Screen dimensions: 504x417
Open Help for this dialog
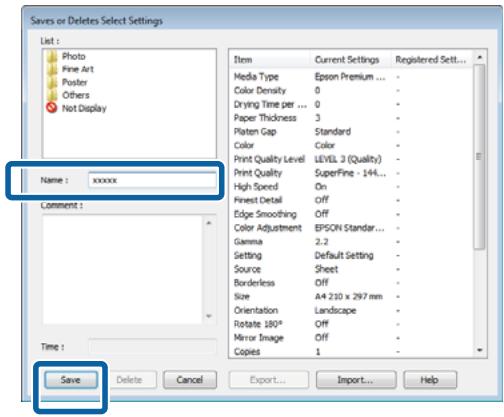[x=430, y=380]
